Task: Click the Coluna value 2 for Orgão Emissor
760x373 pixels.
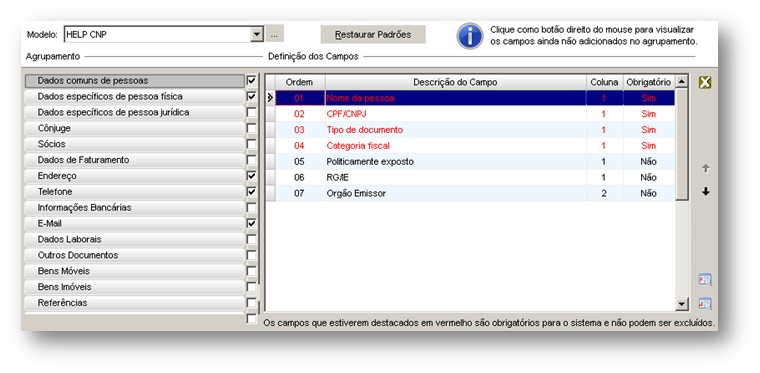Action: [x=604, y=193]
